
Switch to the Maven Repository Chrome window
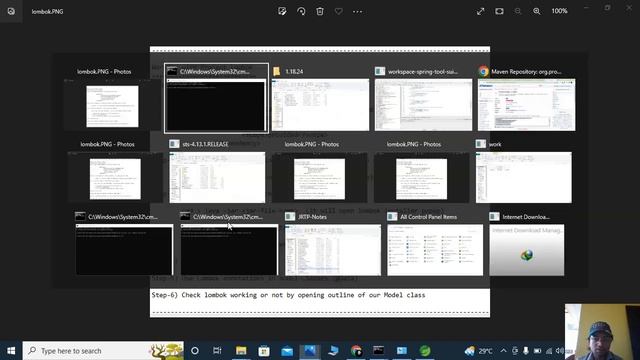coord(527,99)
